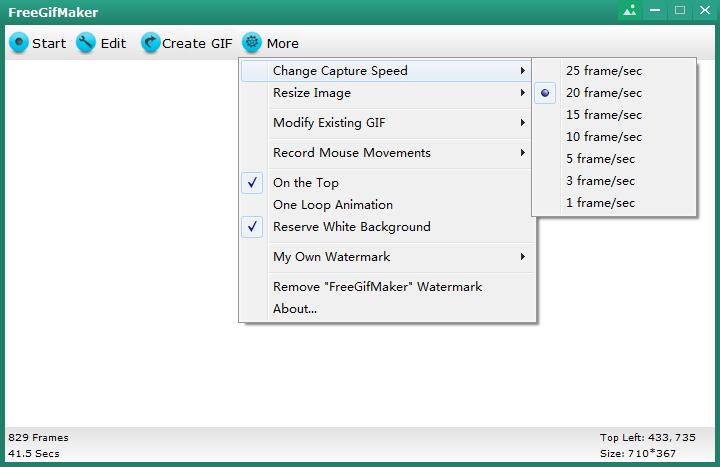Click the Start label in toolbar
This screenshot has width=720, height=467.
click(49, 43)
